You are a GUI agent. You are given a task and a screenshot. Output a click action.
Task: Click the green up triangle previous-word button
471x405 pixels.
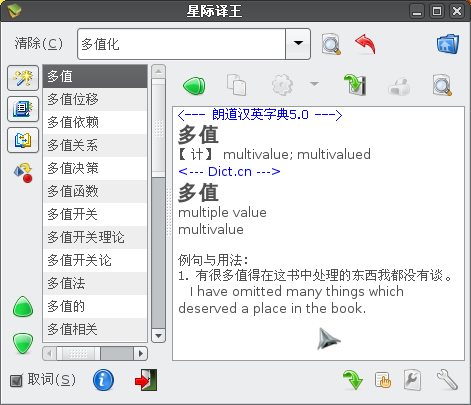[x=23, y=307]
